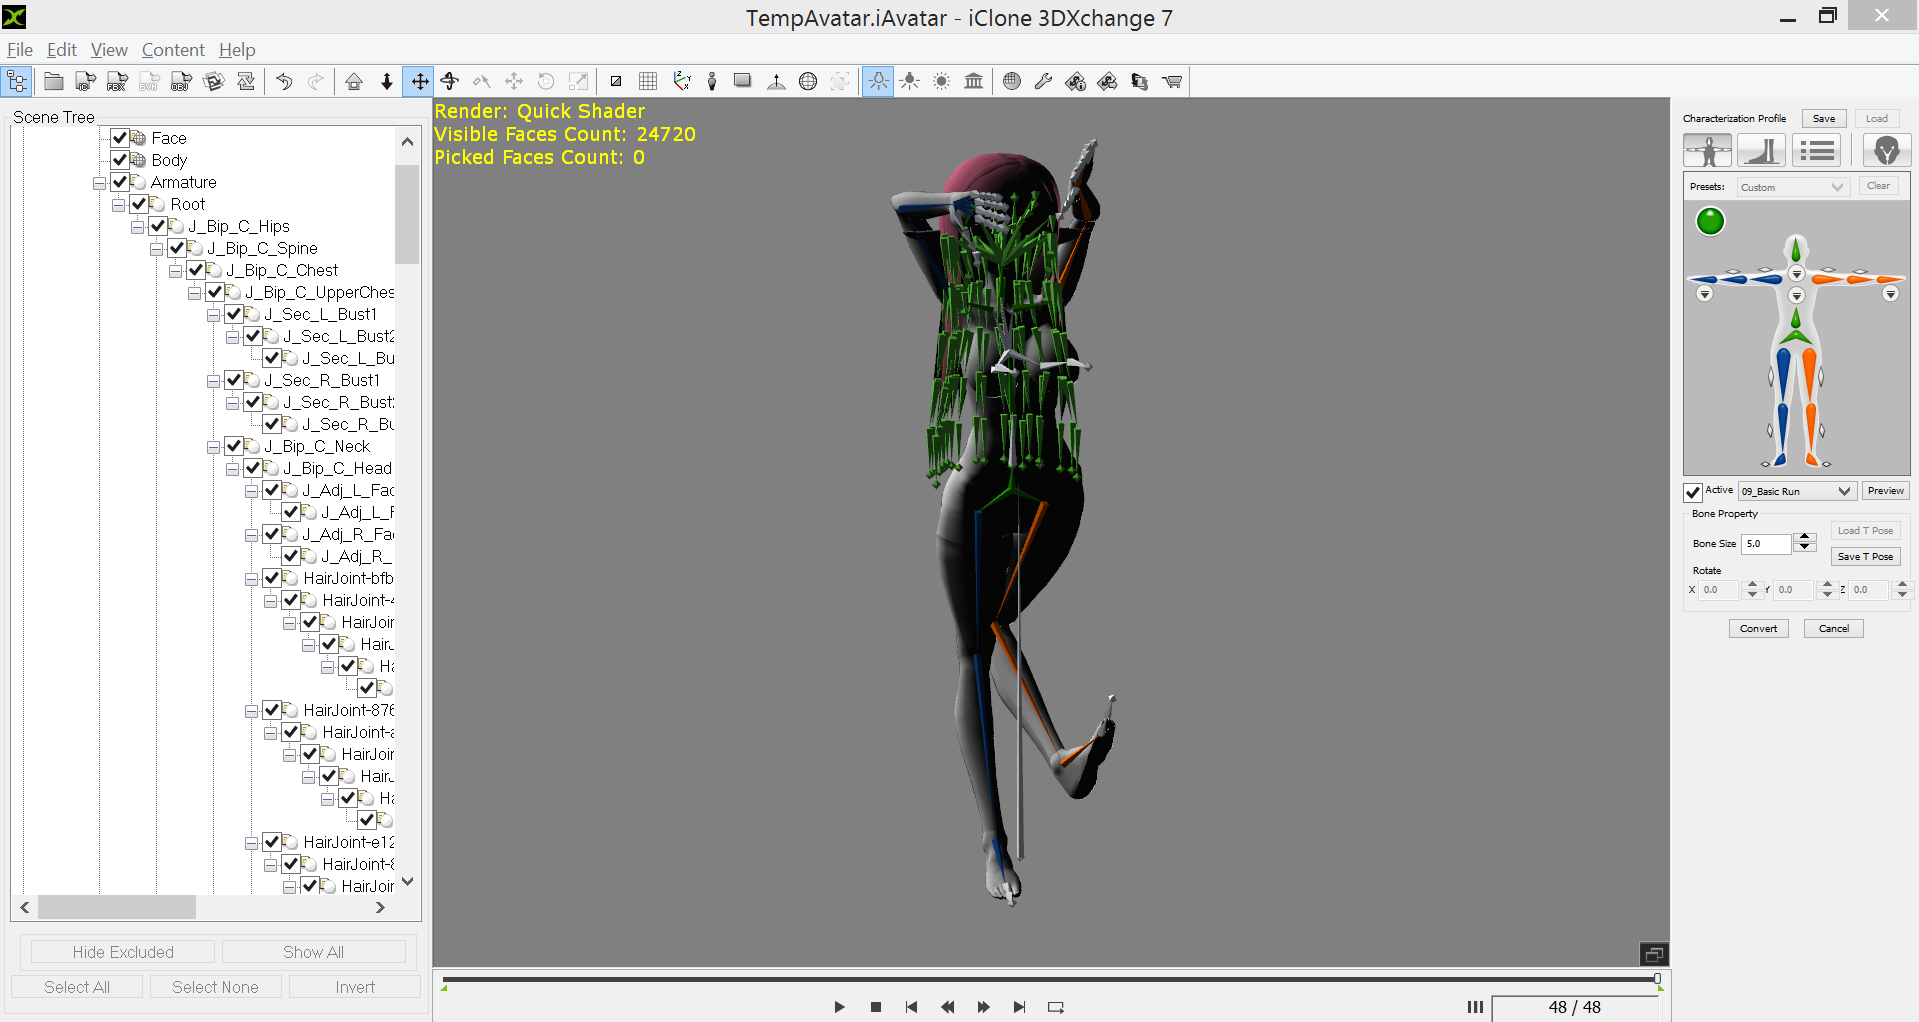The height and width of the screenshot is (1022, 1919).
Task: Collapse the Armature tree node
Action: (x=100, y=183)
